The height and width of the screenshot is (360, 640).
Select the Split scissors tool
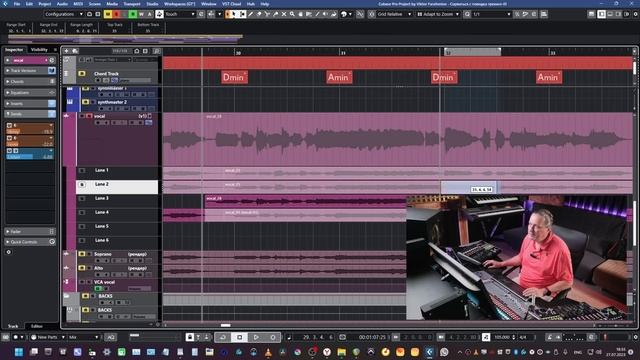[x=267, y=14]
